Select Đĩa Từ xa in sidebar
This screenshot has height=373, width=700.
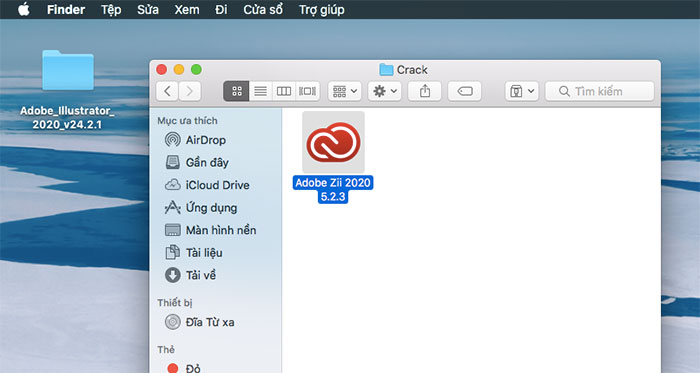tap(210, 322)
